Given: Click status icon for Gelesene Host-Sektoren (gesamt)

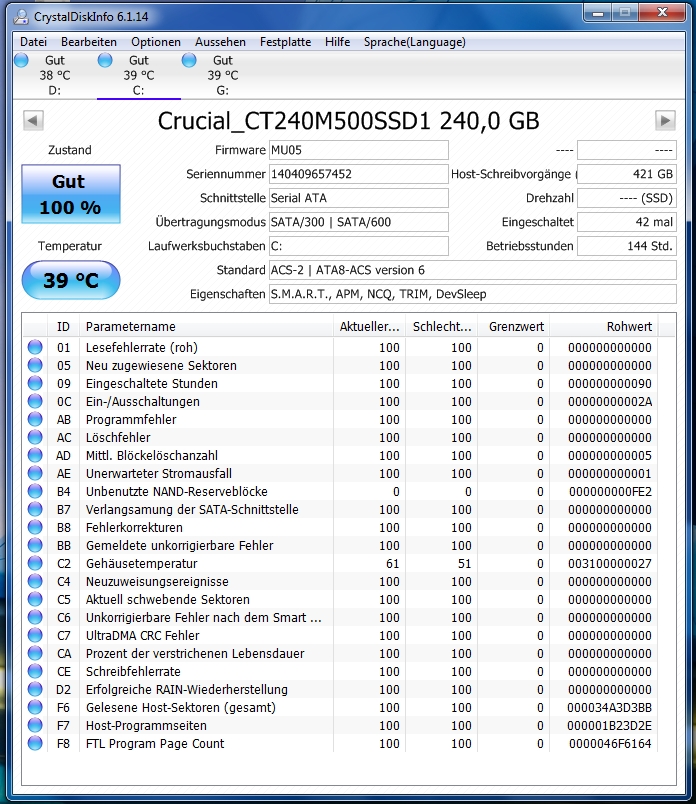Looking at the screenshot, I should coord(35,707).
